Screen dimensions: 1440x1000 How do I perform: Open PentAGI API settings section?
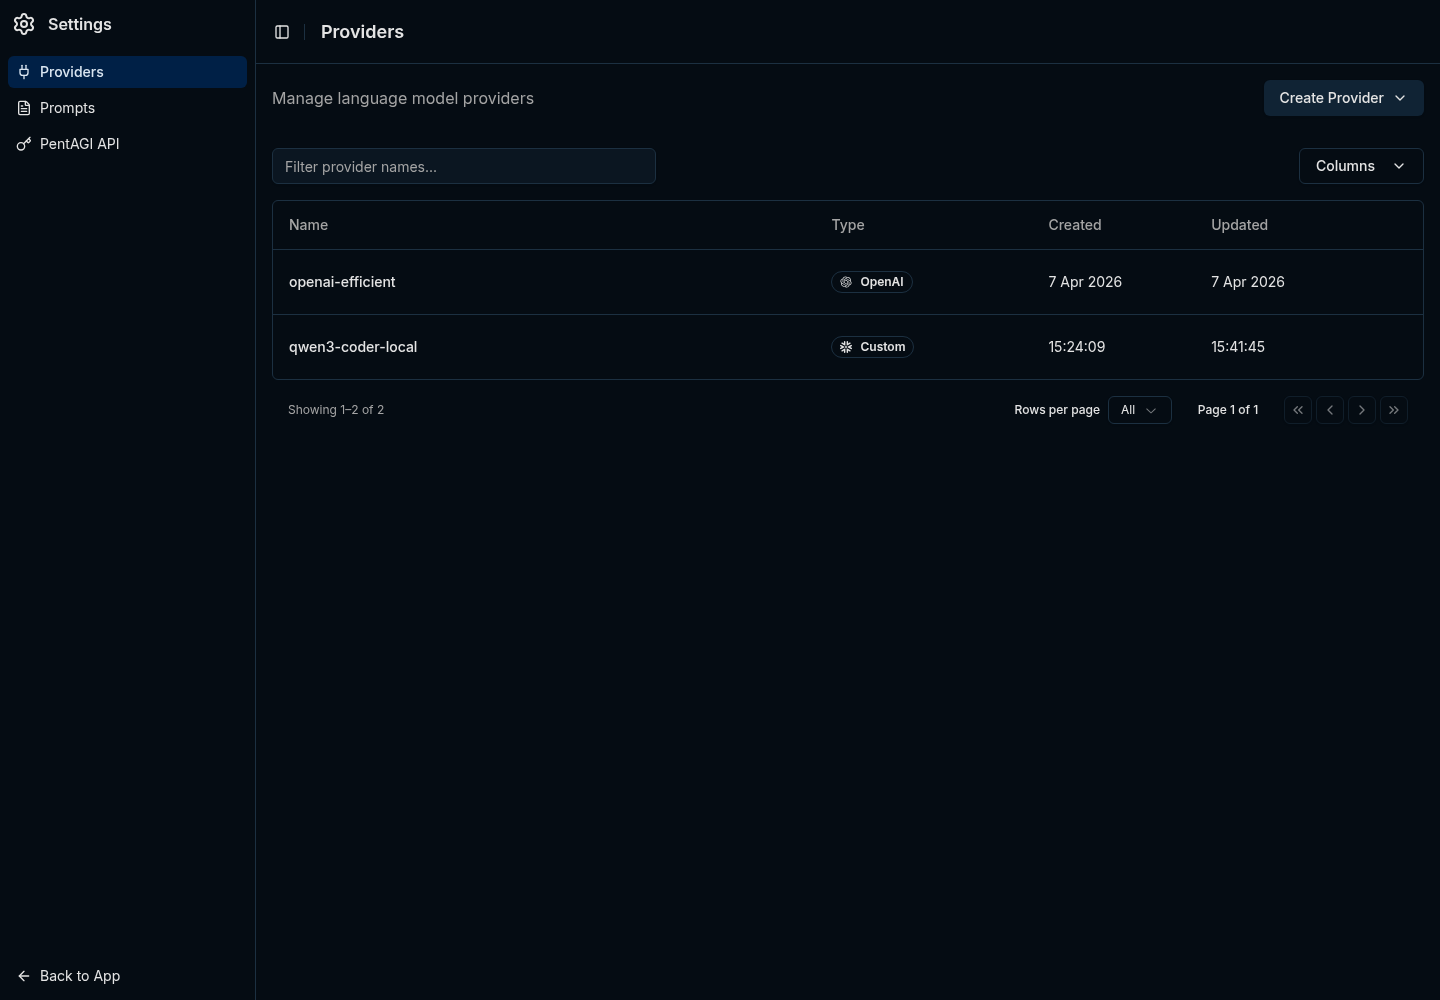click(x=127, y=144)
